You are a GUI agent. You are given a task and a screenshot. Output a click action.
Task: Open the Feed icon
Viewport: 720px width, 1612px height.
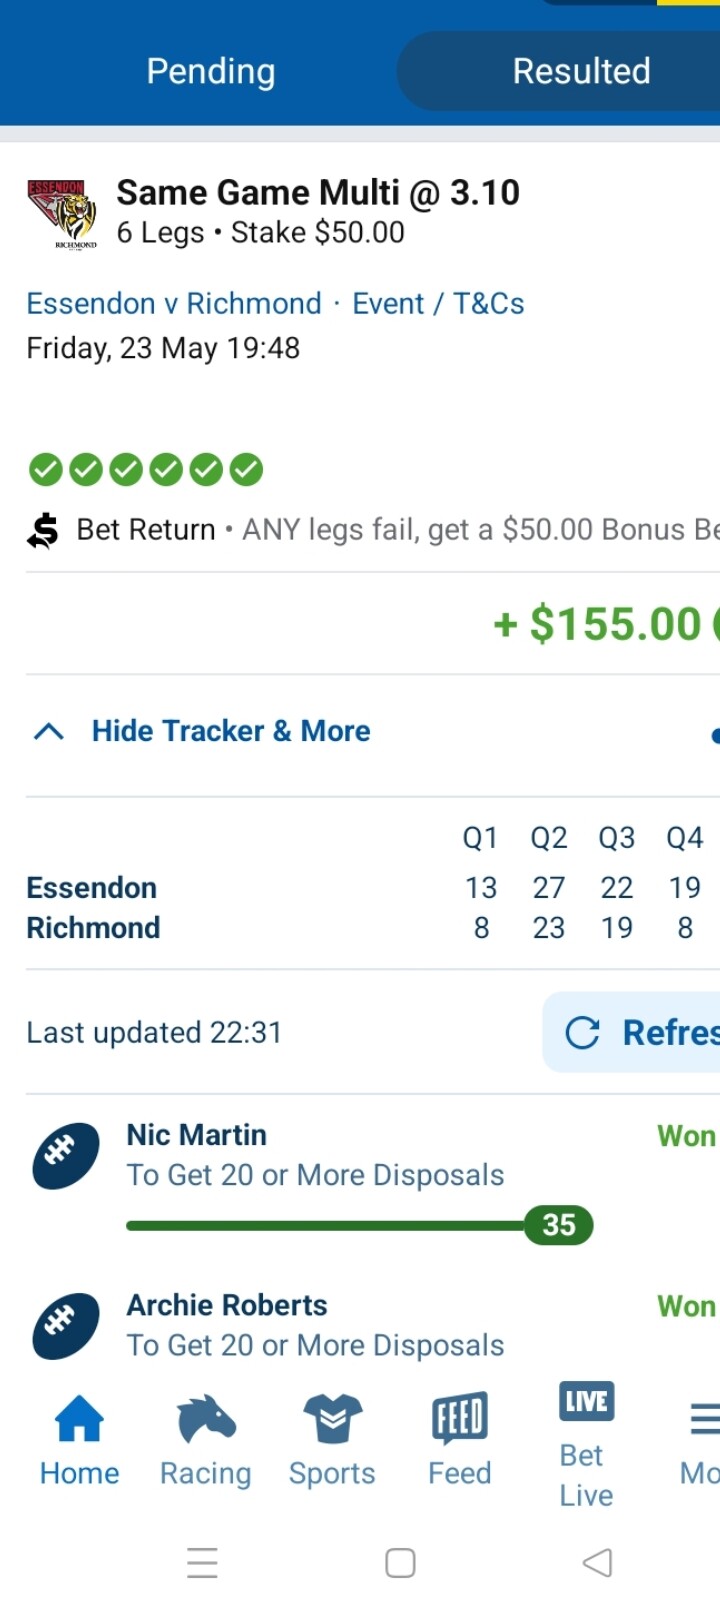pyautogui.click(x=460, y=1420)
